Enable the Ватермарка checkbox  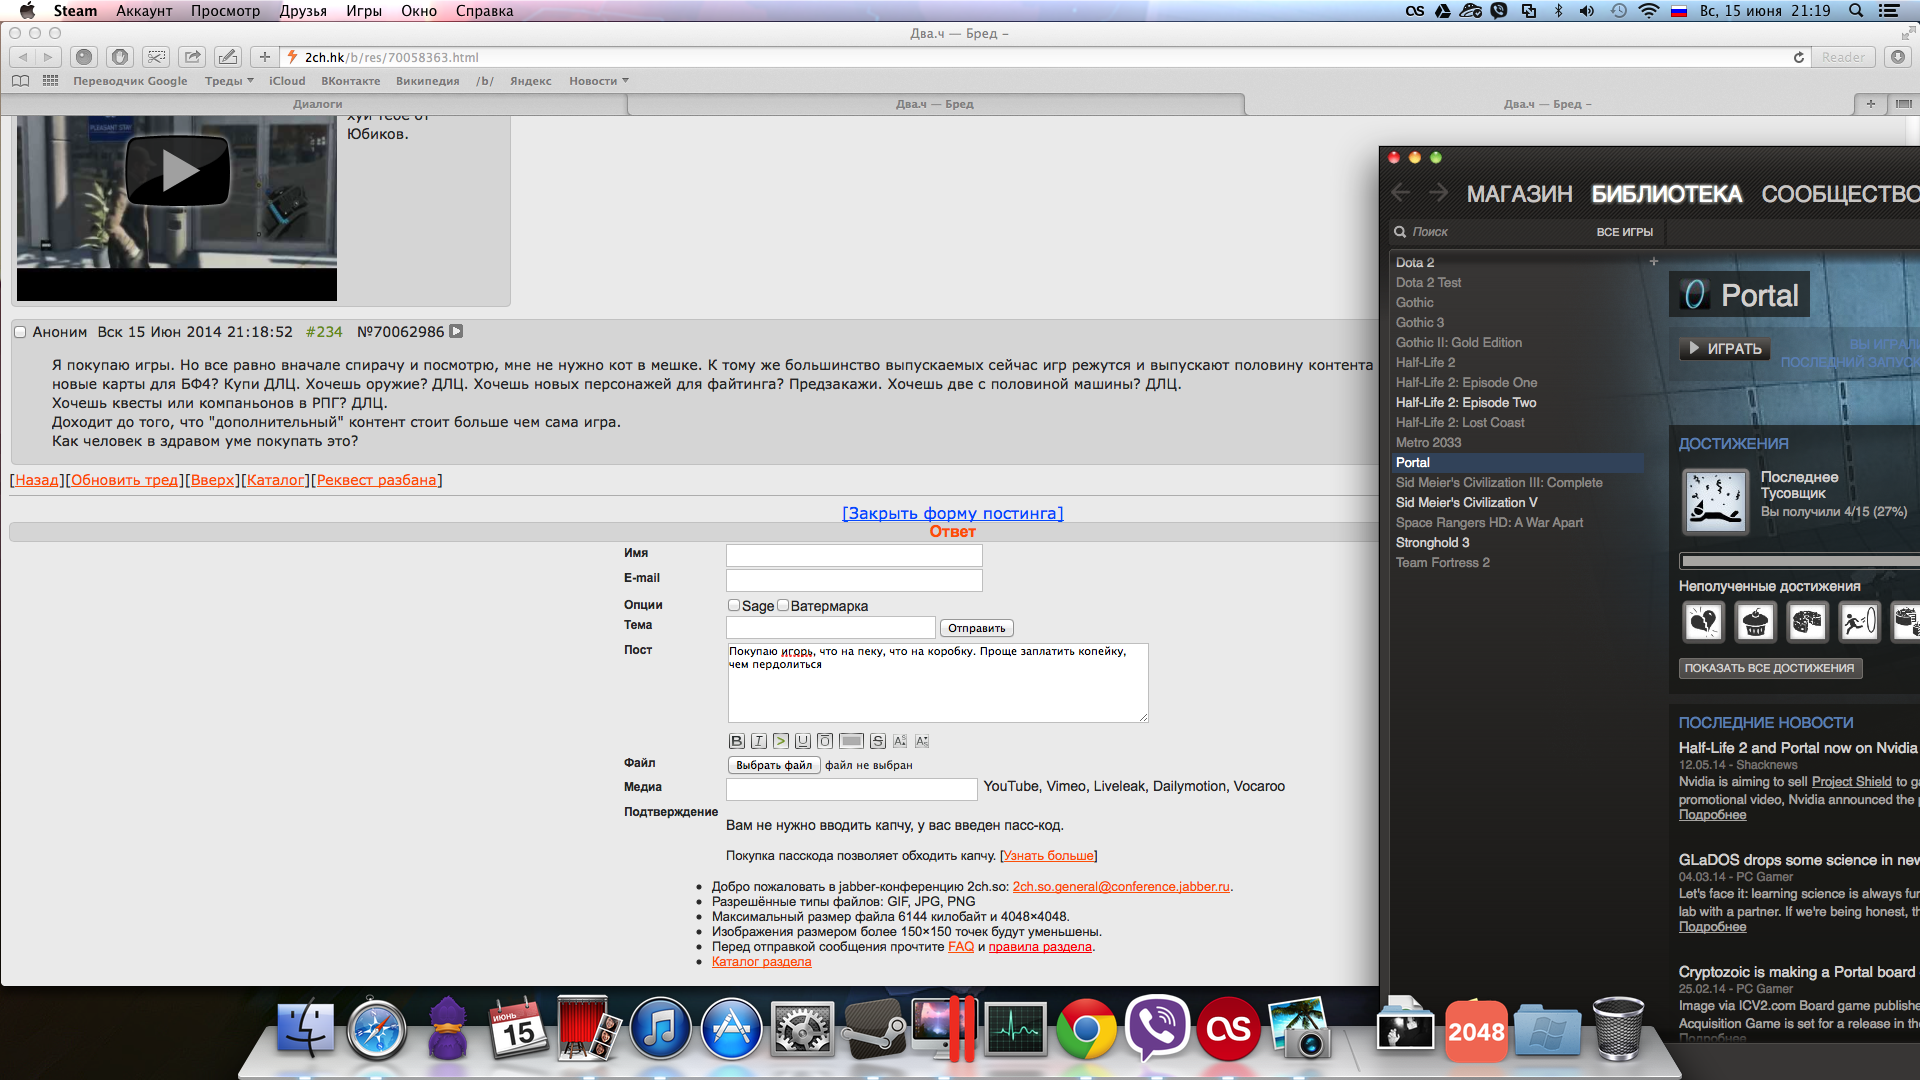pyautogui.click(x=783, y=605)
